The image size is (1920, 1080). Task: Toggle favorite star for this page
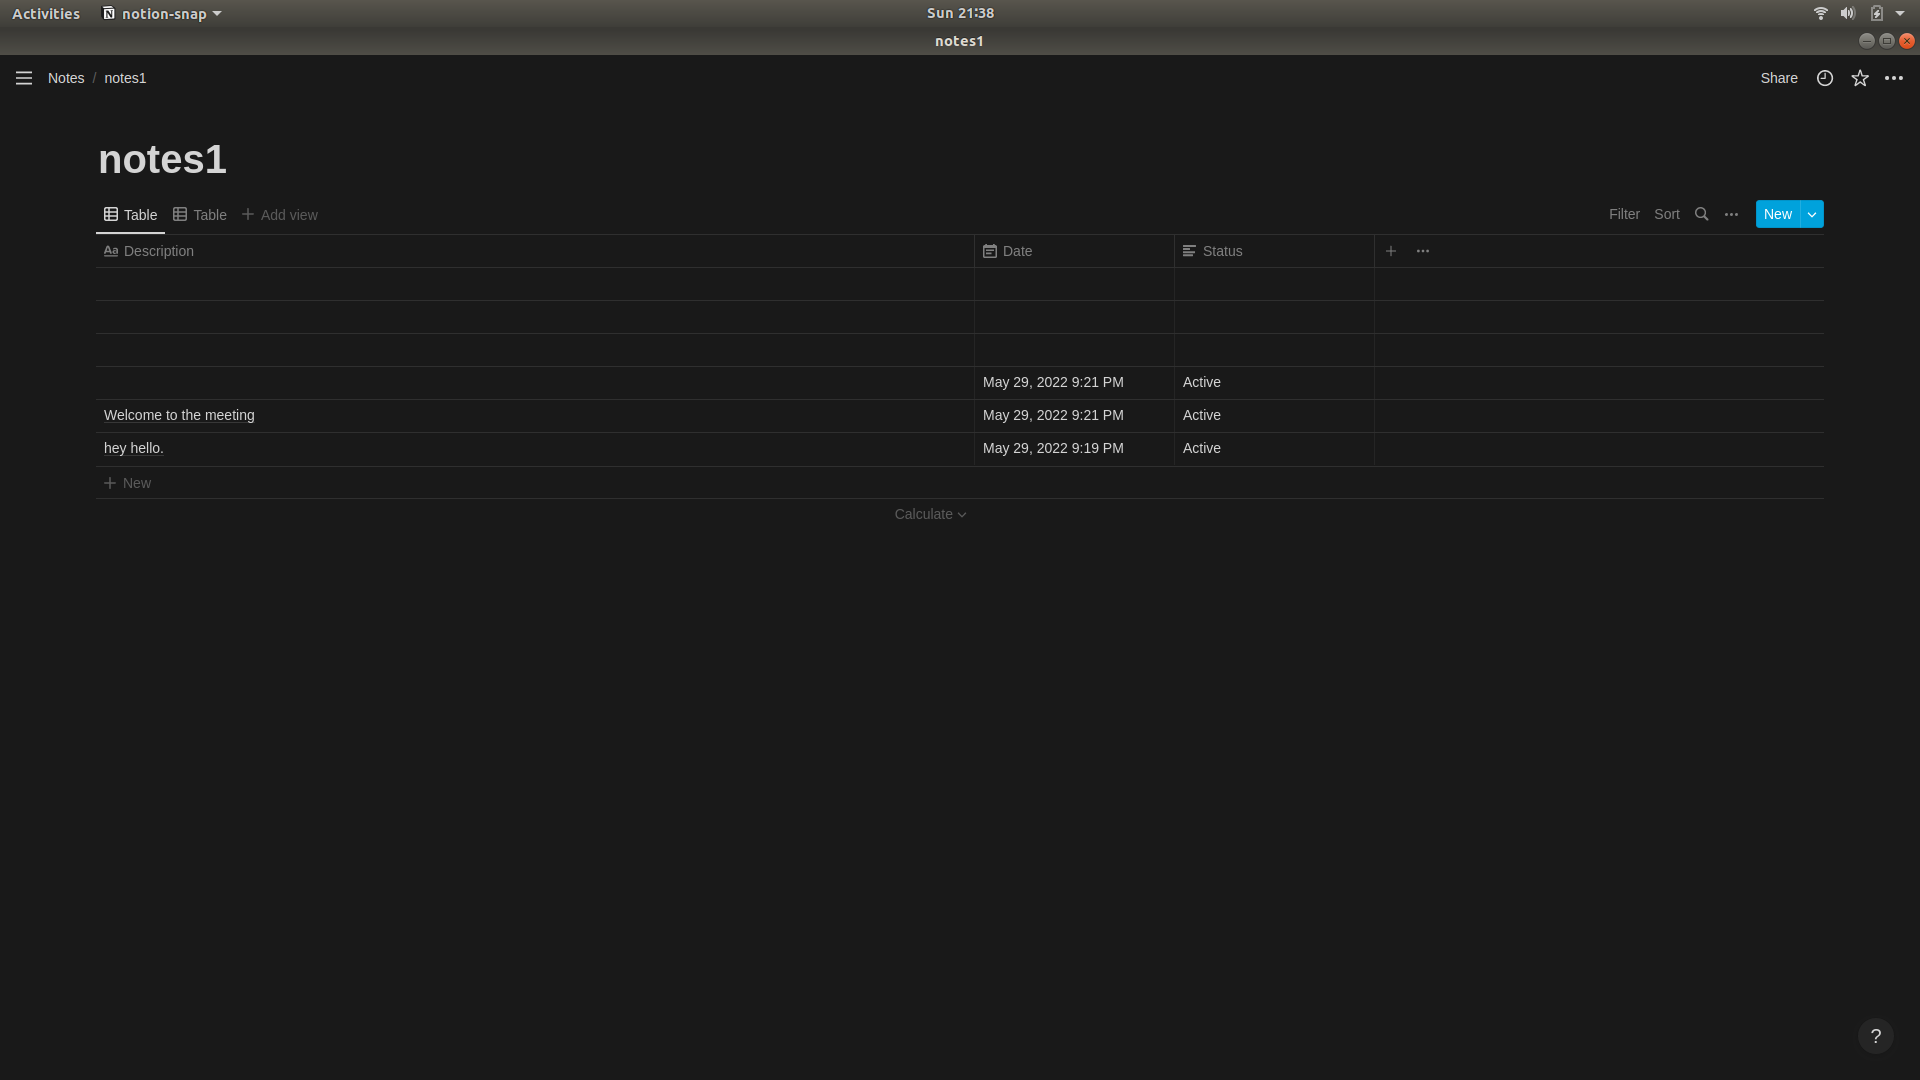point(1860,78)
